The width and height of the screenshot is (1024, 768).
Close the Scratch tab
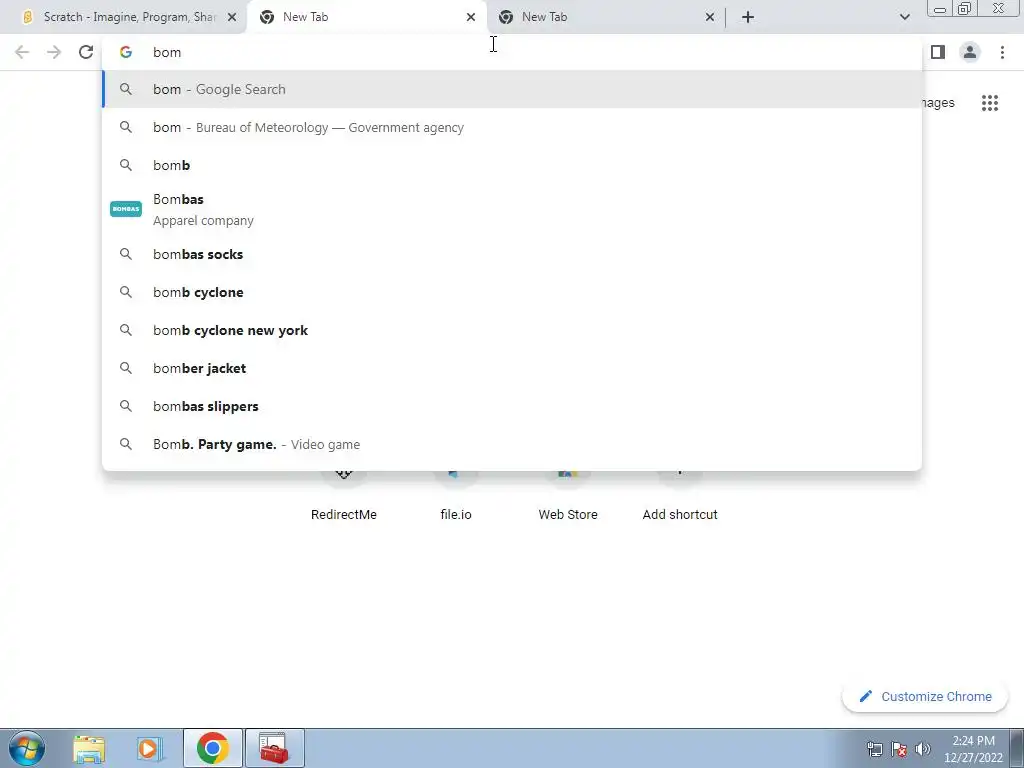point(231,17)
